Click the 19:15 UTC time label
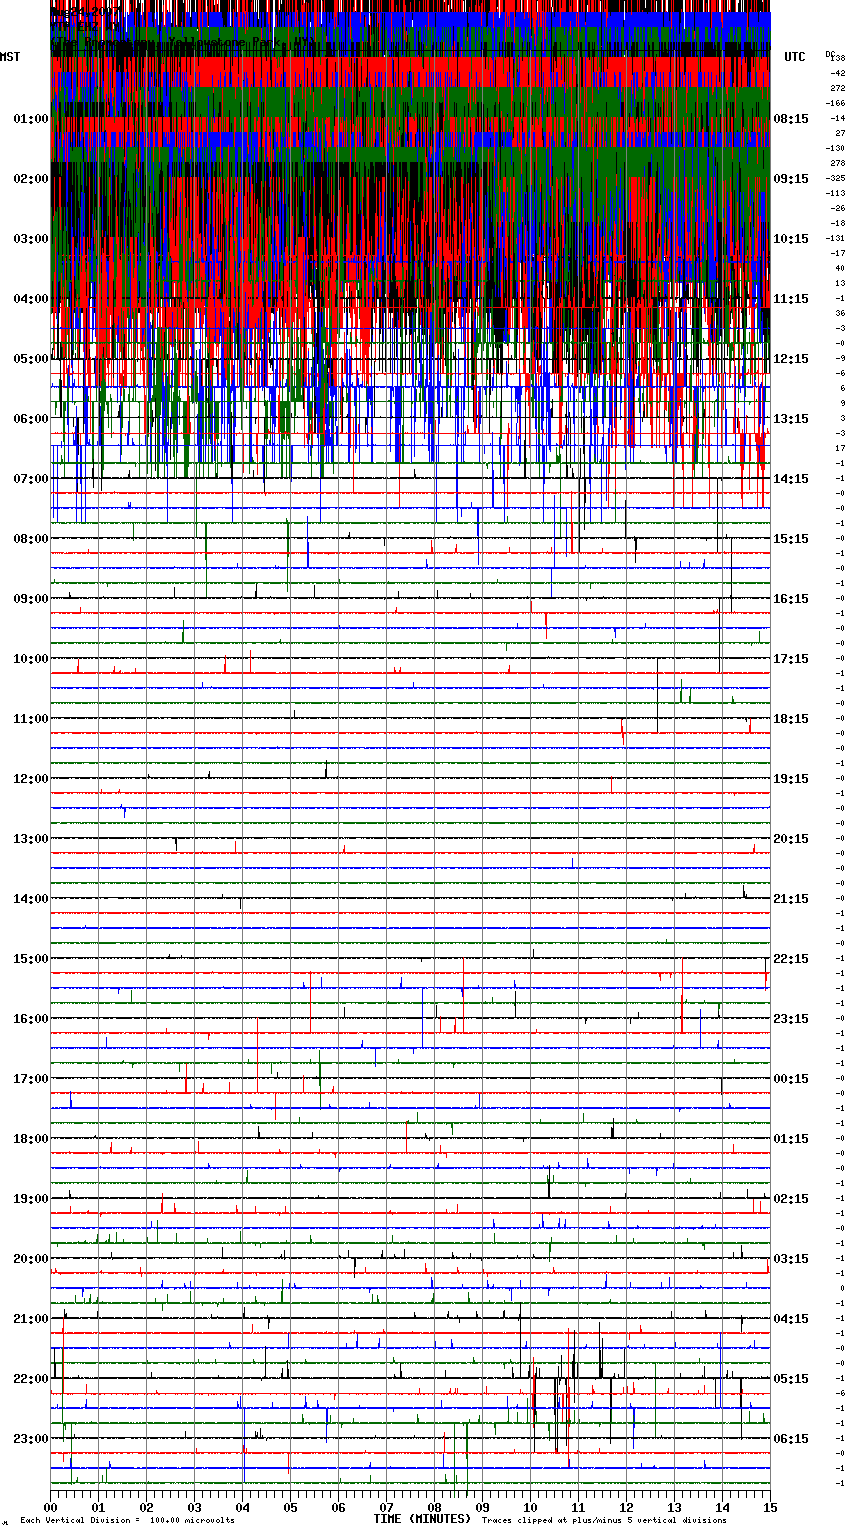This screenshot has width=850, height=1534. point(791,779)
